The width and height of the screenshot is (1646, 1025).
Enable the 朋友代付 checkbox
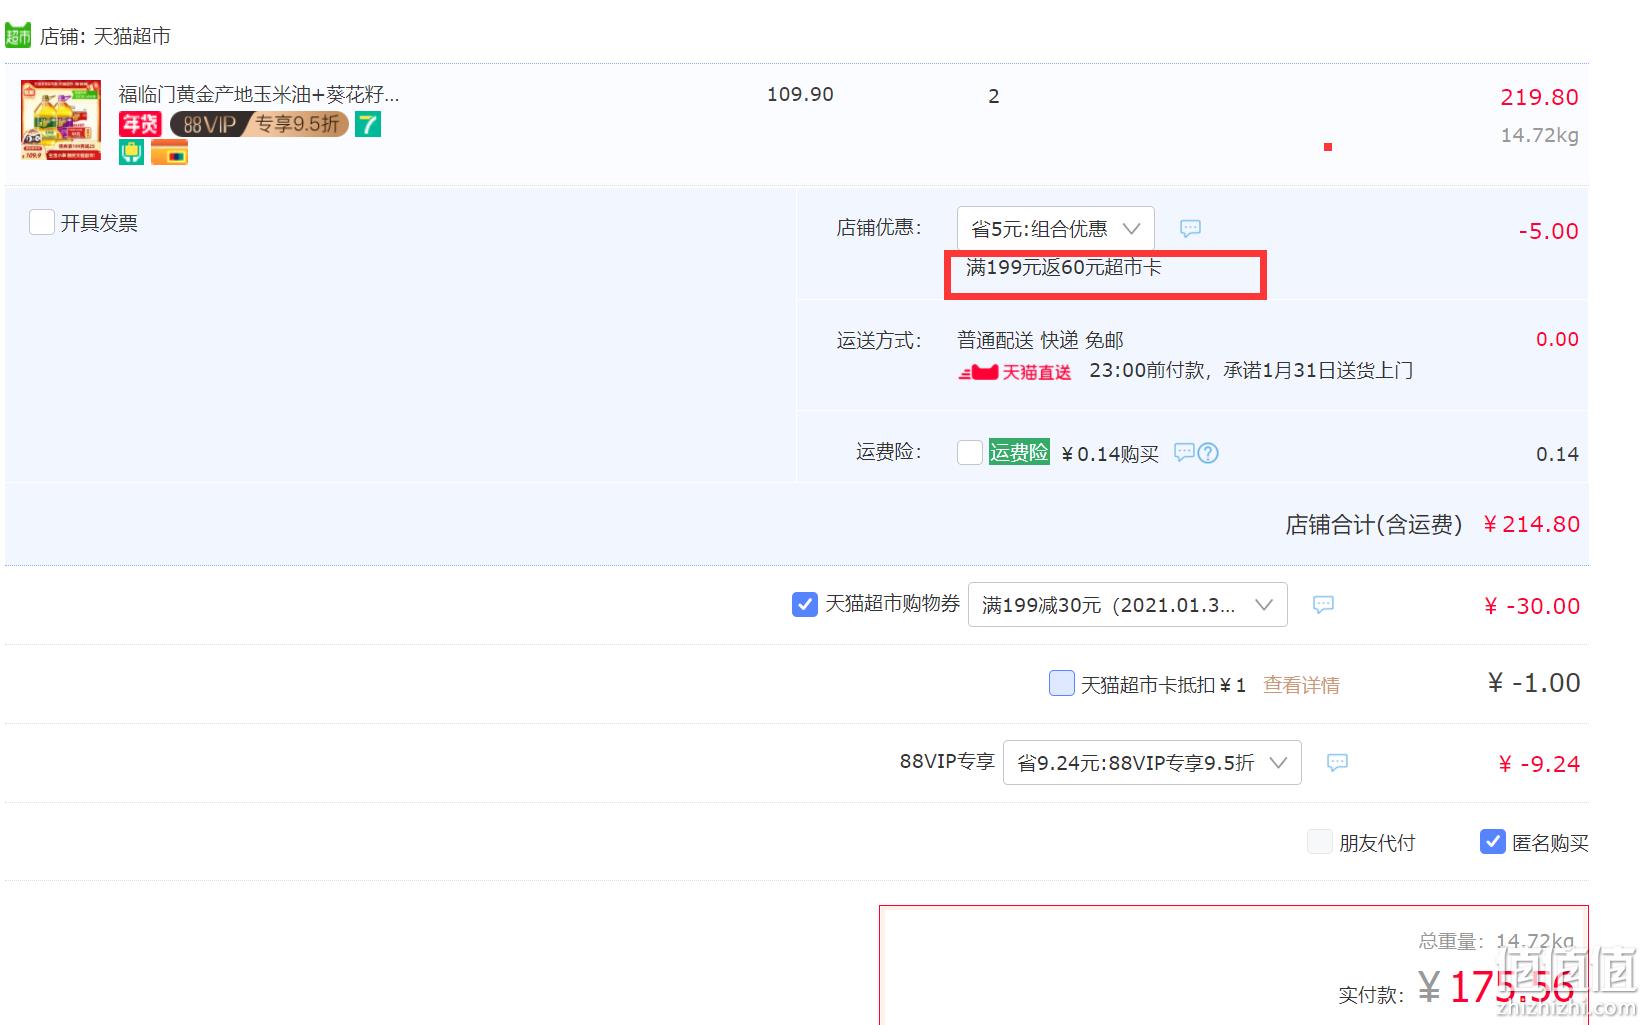click(1320, 842)
